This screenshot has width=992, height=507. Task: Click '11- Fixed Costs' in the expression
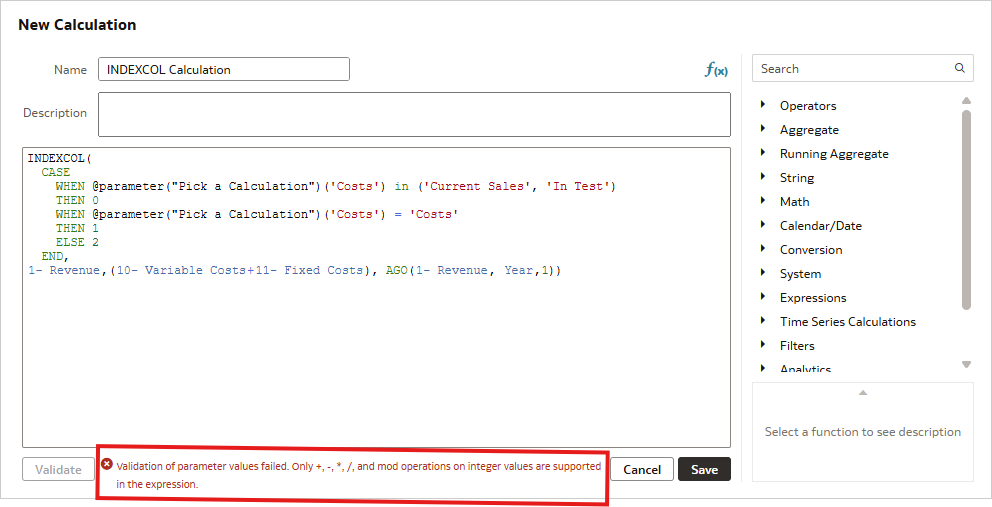tap(309, 270)
